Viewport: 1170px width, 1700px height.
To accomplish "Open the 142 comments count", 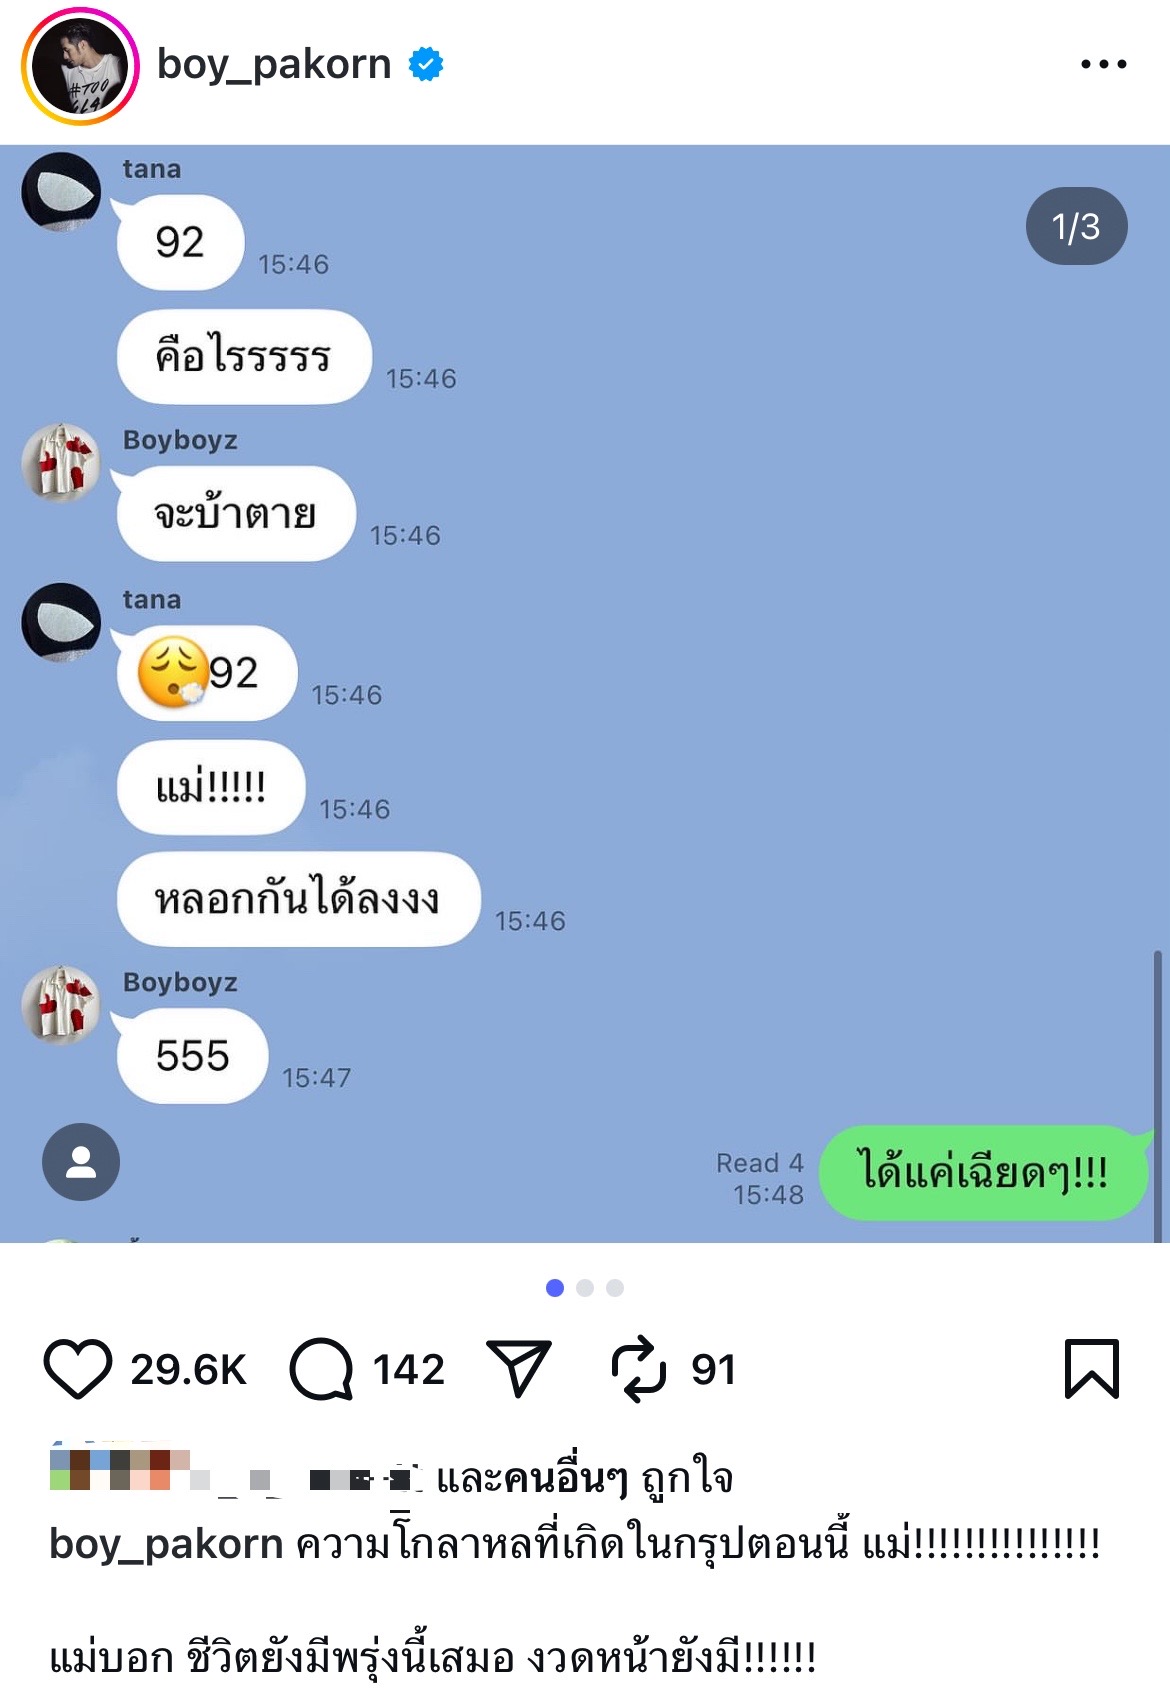I will [x=408, y=1369].
